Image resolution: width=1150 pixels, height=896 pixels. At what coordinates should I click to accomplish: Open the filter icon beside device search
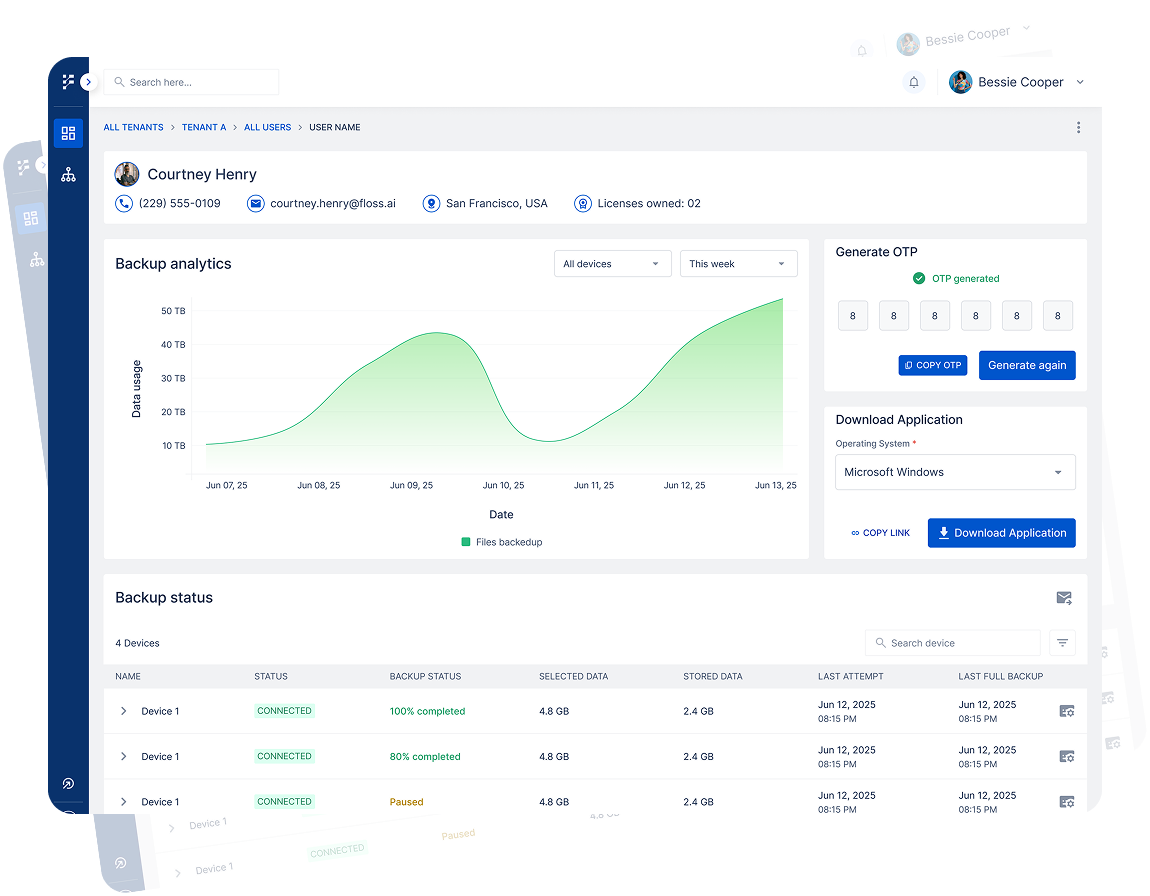pos(1062,643)
